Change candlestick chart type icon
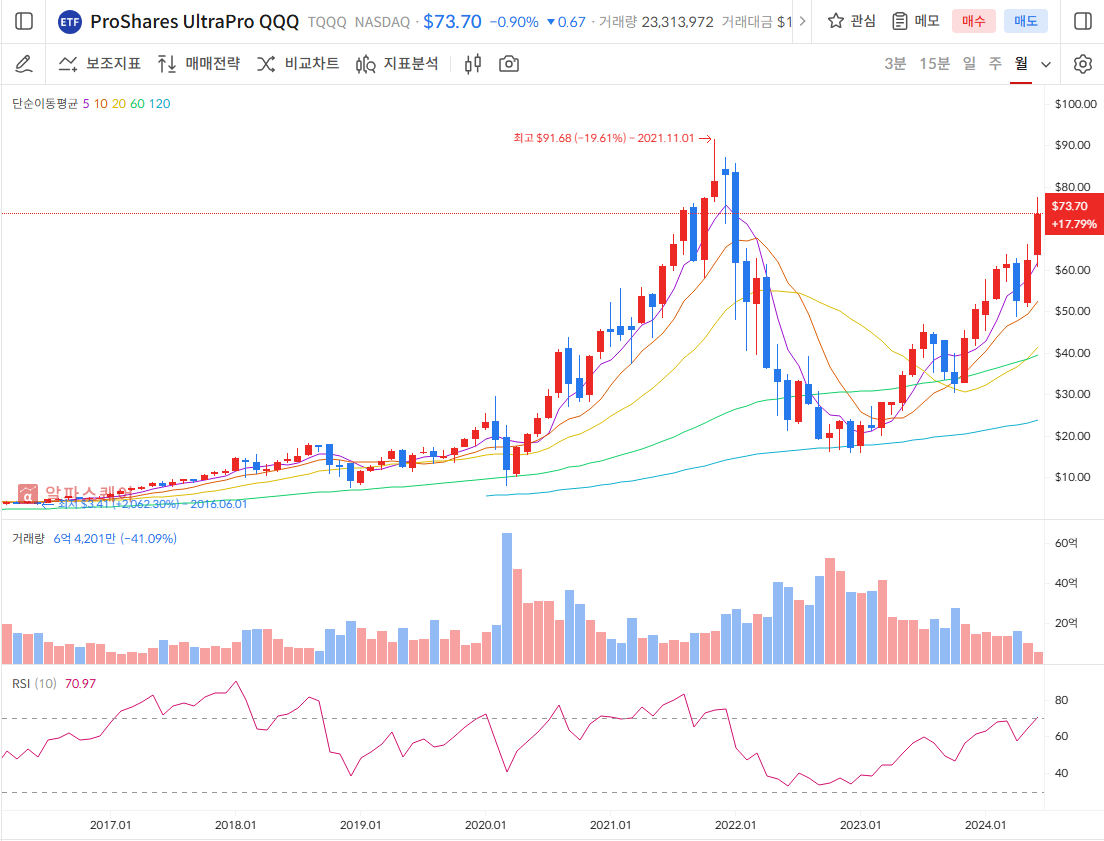1104x841 pixels. 473,64
